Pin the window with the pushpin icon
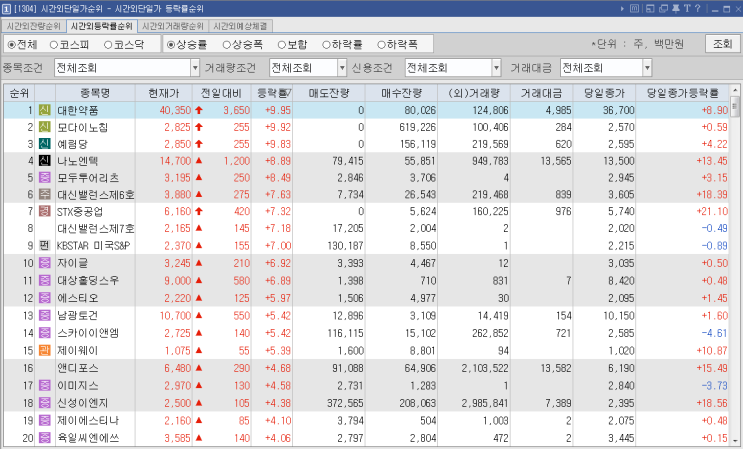743x449 pixels. coord(676,9)
